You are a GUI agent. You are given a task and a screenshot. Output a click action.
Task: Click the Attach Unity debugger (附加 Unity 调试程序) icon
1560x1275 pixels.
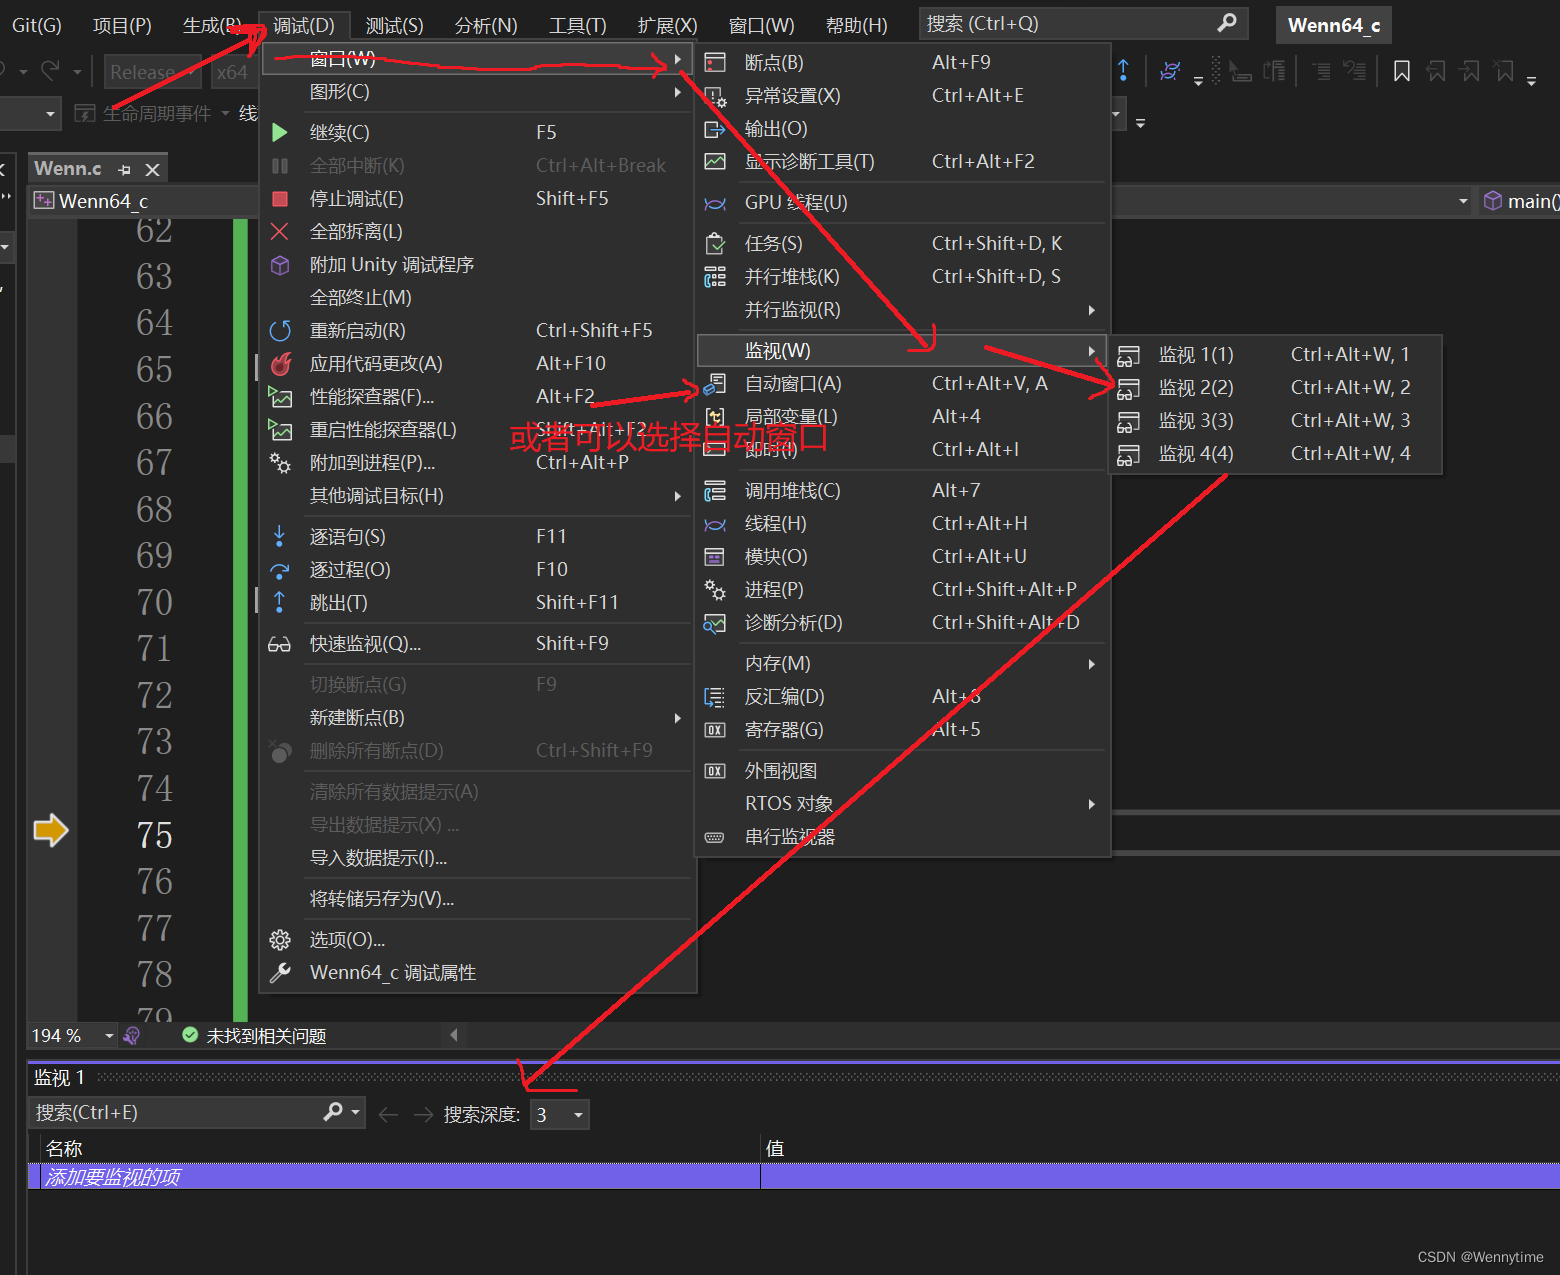[x=280, y=264]
